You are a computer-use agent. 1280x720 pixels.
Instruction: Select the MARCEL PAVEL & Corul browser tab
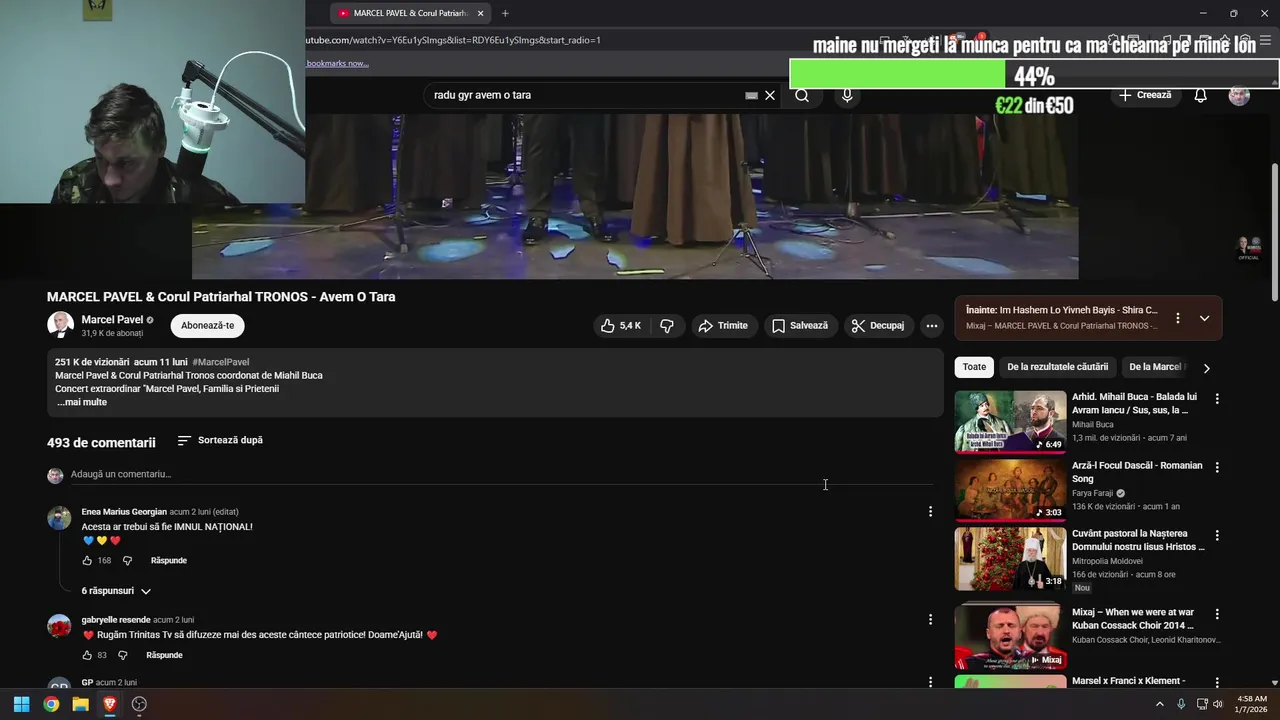[x=410, y=13]
